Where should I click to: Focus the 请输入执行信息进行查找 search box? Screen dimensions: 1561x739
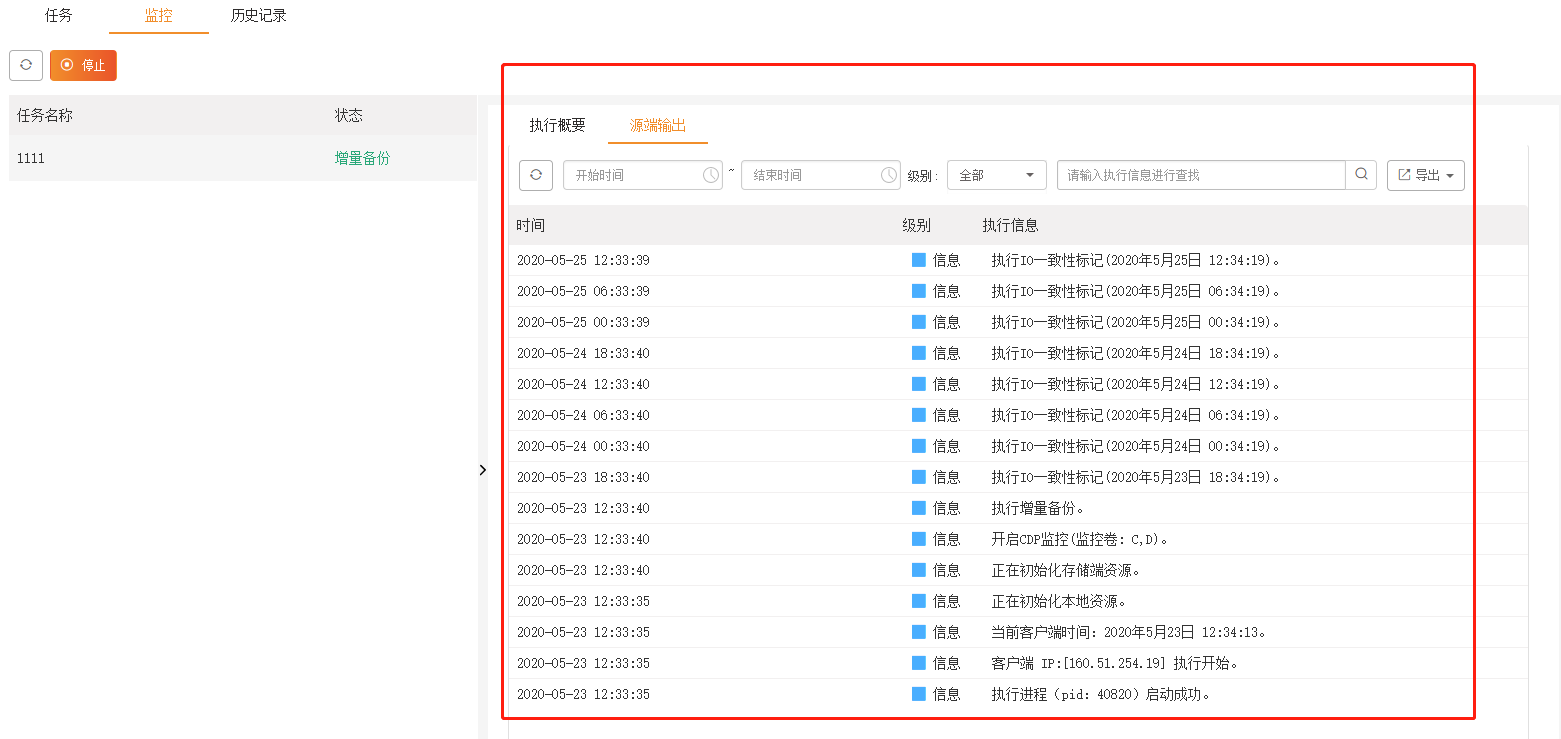(1201, 175)
